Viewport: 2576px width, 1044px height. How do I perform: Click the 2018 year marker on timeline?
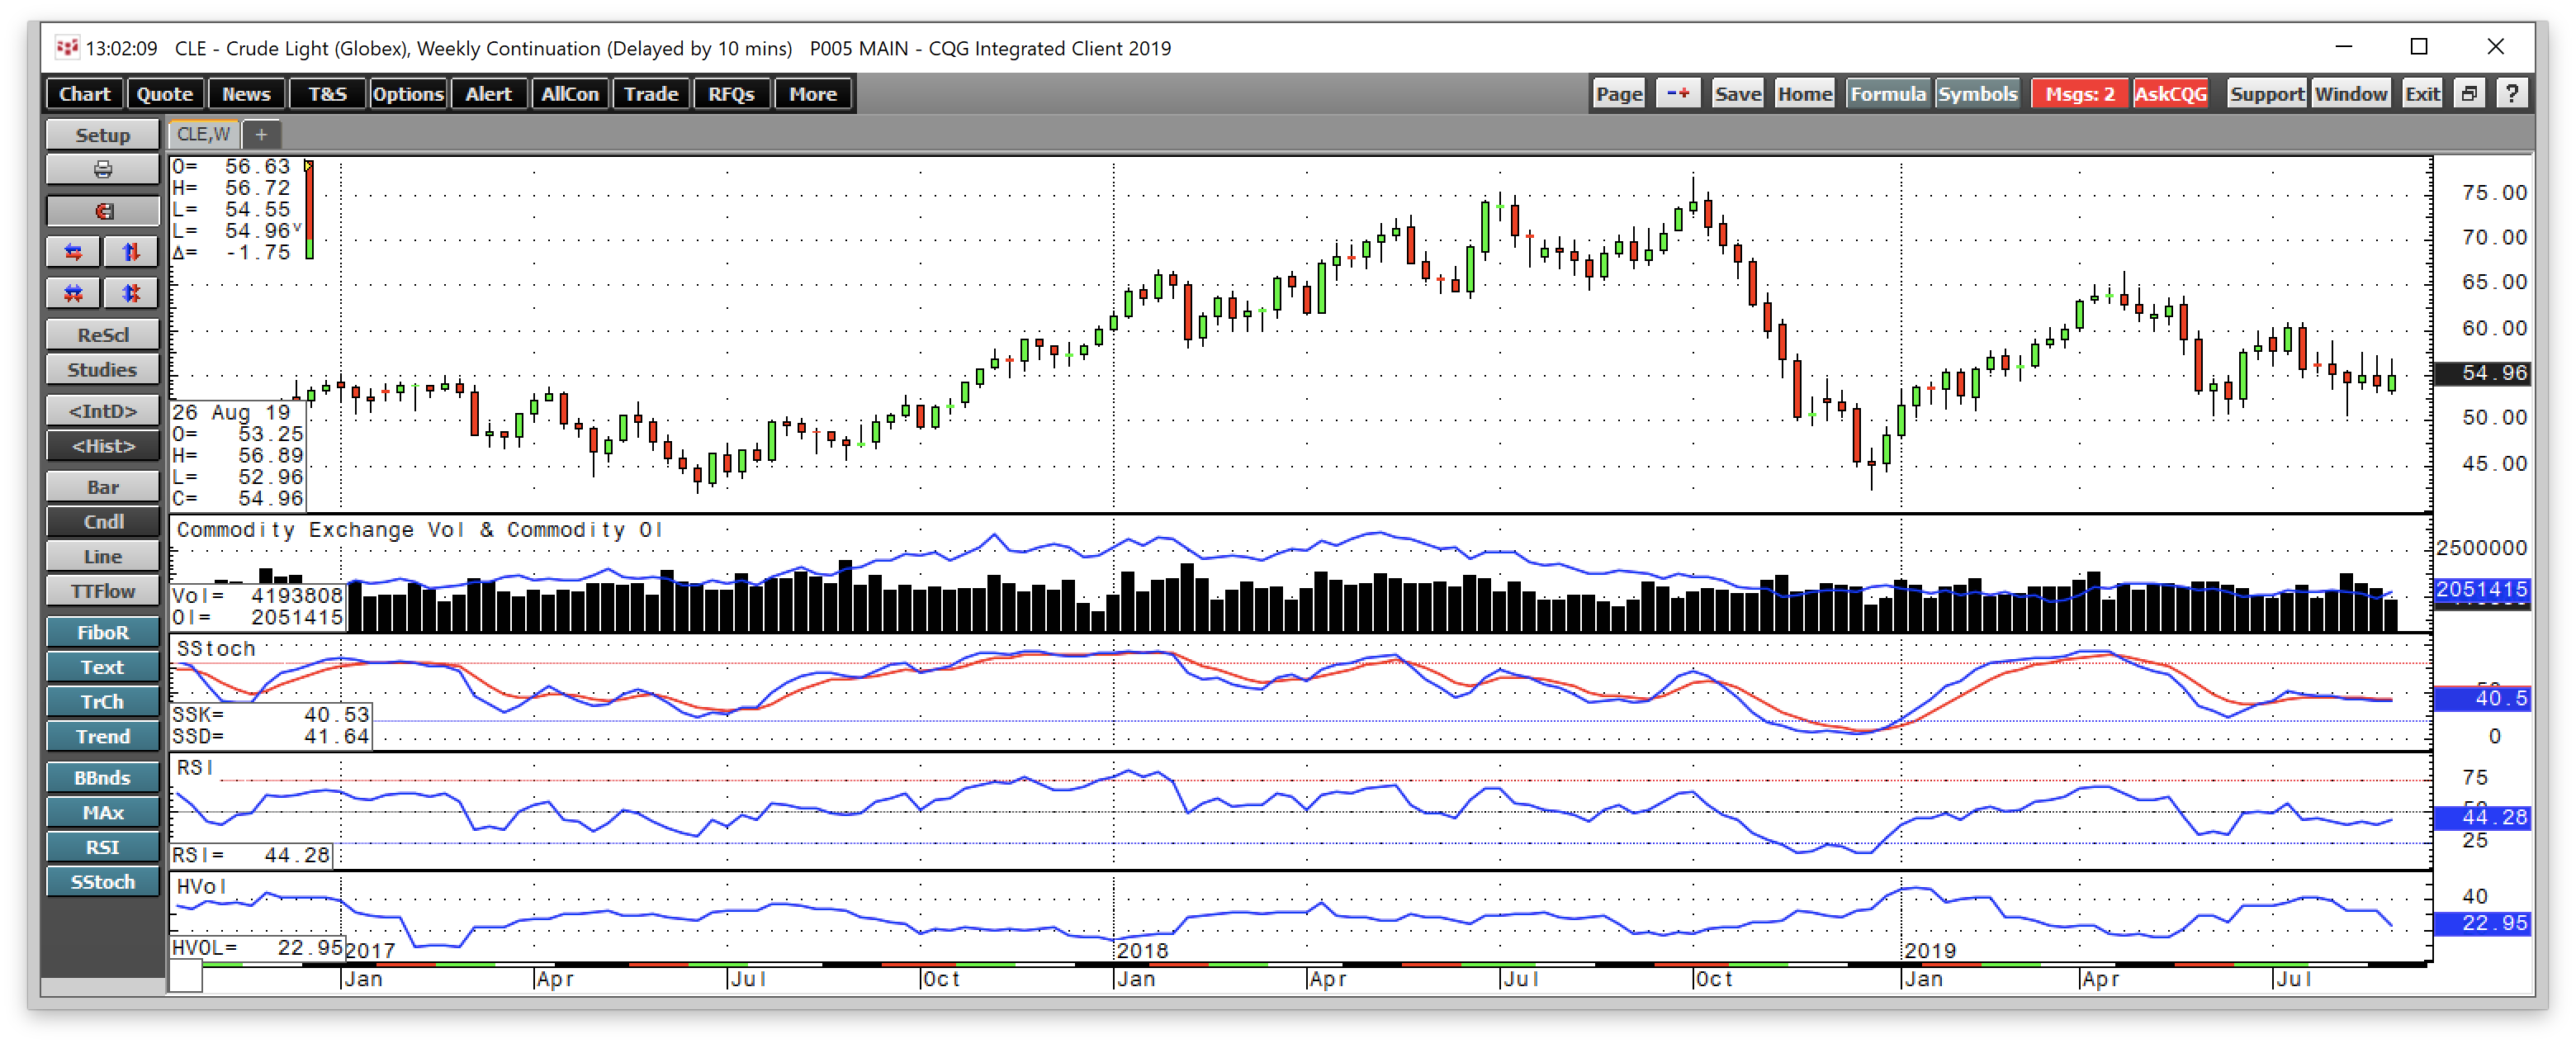coord(1143,951)
